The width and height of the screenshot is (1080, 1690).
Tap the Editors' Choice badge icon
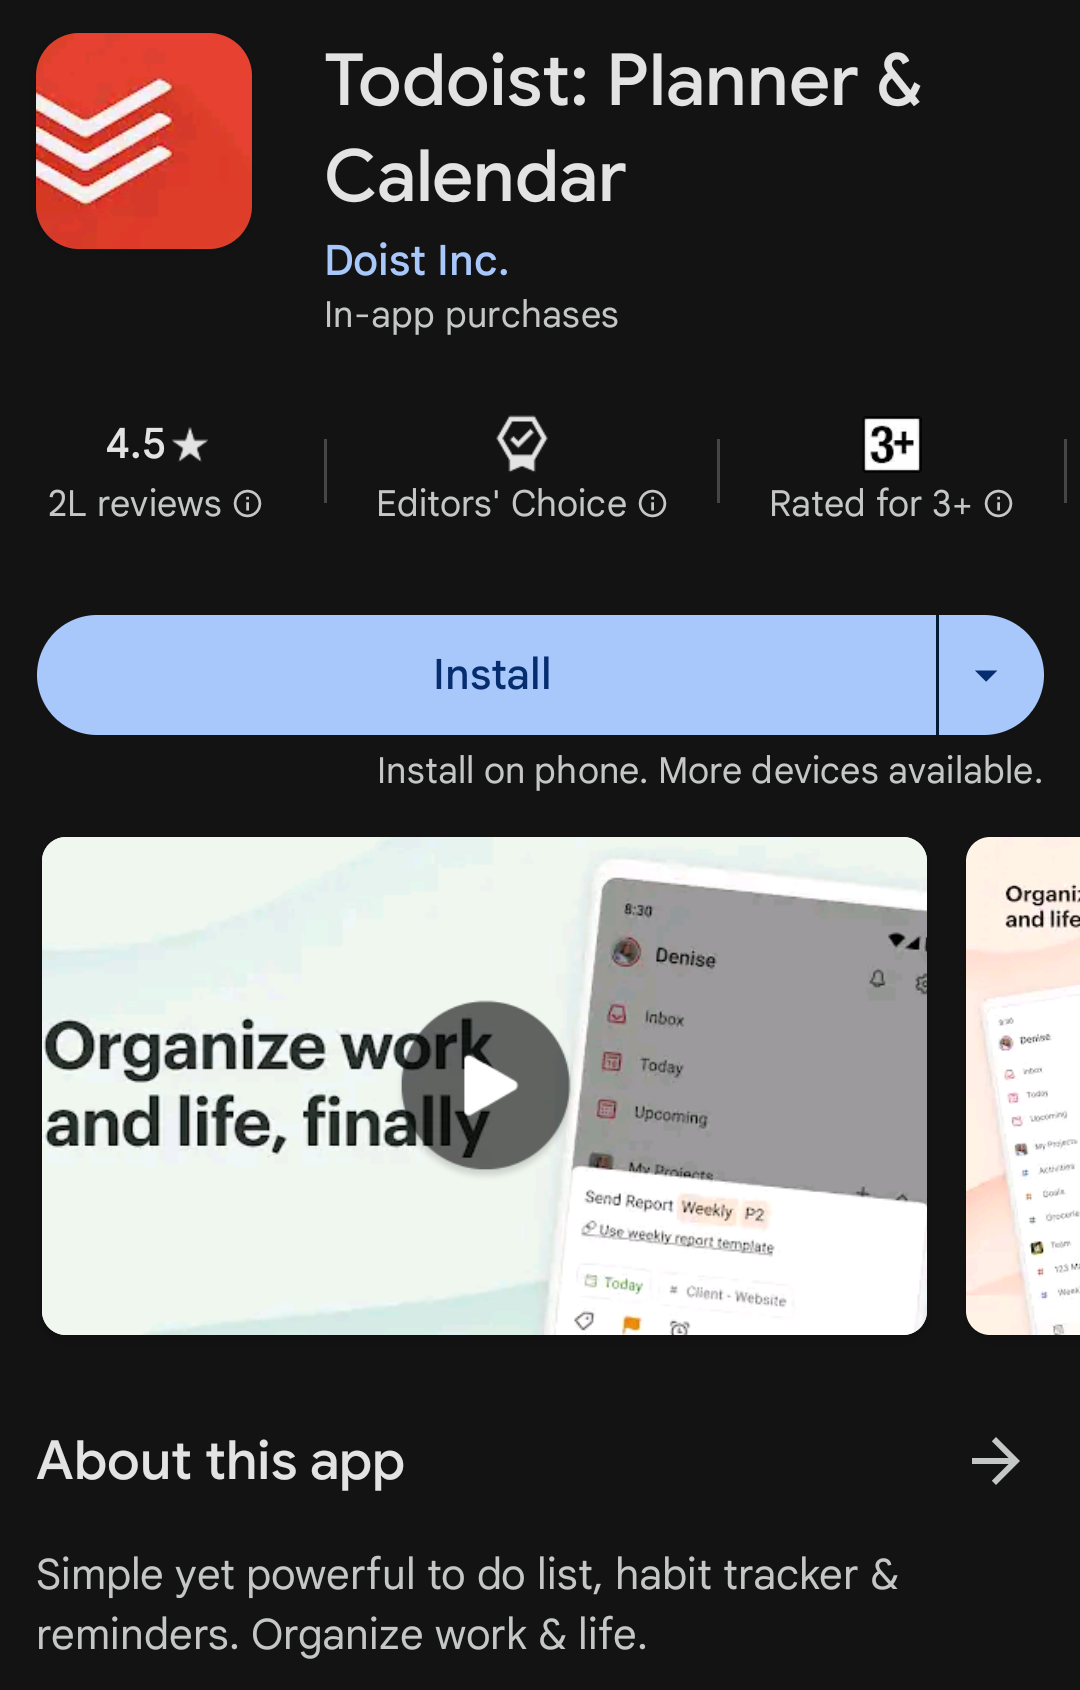click(522, 443)
